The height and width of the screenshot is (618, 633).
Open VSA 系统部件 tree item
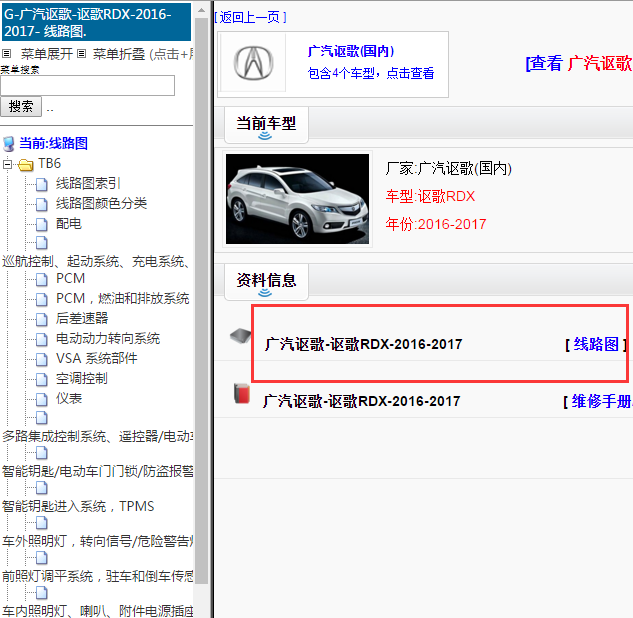coord(96,358)
